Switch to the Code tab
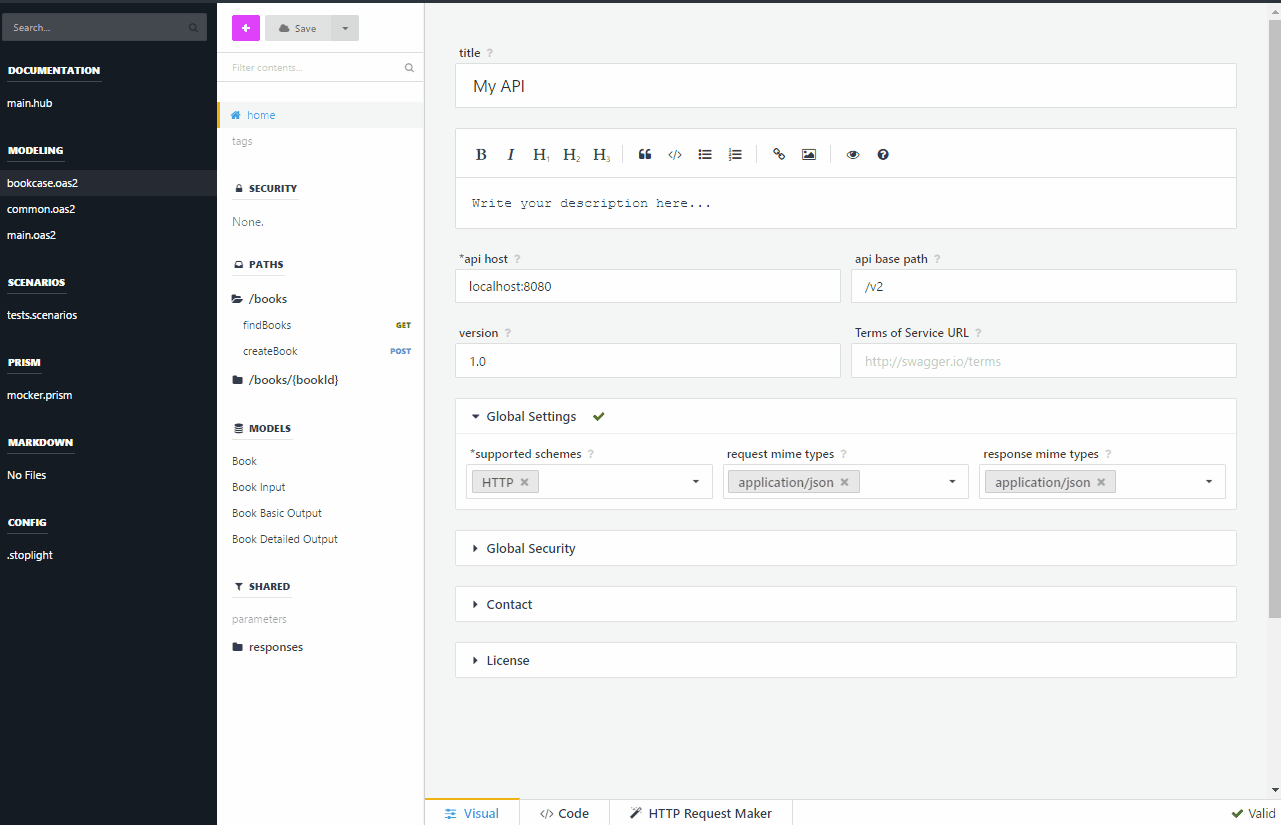The height and width of the screenshot is (825, 1281). pos(563,813)
